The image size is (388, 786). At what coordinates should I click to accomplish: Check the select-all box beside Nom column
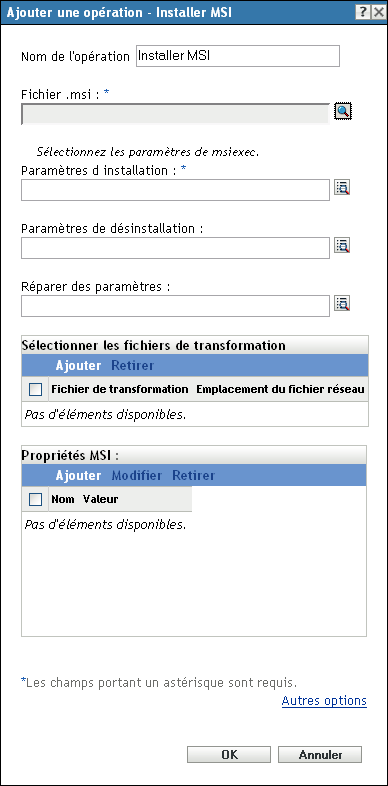click(x=36, y=499)
